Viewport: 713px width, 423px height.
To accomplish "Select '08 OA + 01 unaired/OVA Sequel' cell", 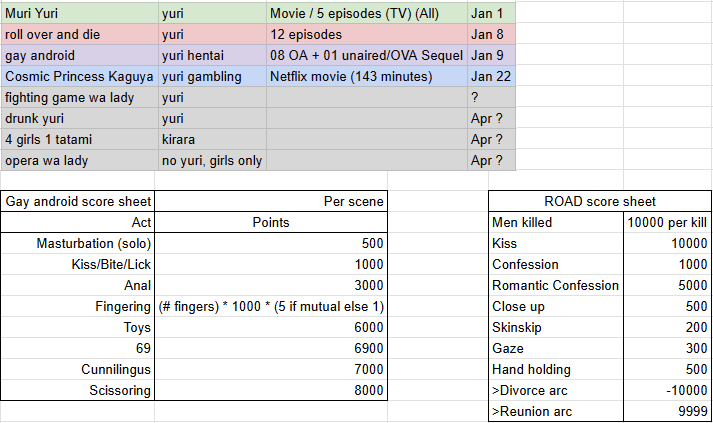I will pos(367,55).
